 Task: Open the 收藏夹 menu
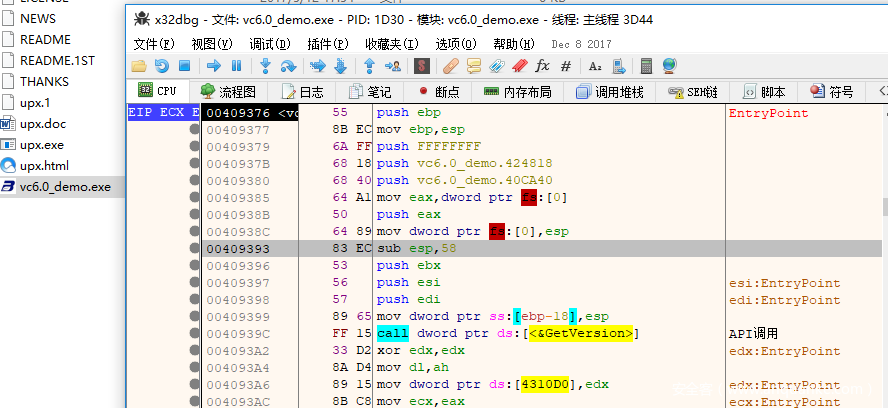coord(392,44)
